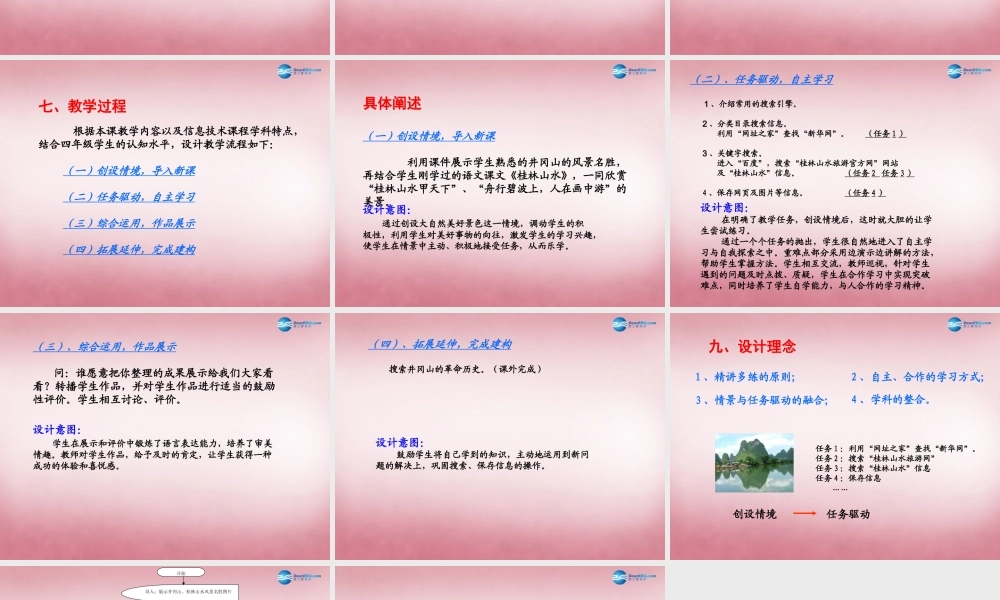Click "3、情景与任务驱动的融合;" item
Screen dimensions: 1000x600
tap(761, 400)
